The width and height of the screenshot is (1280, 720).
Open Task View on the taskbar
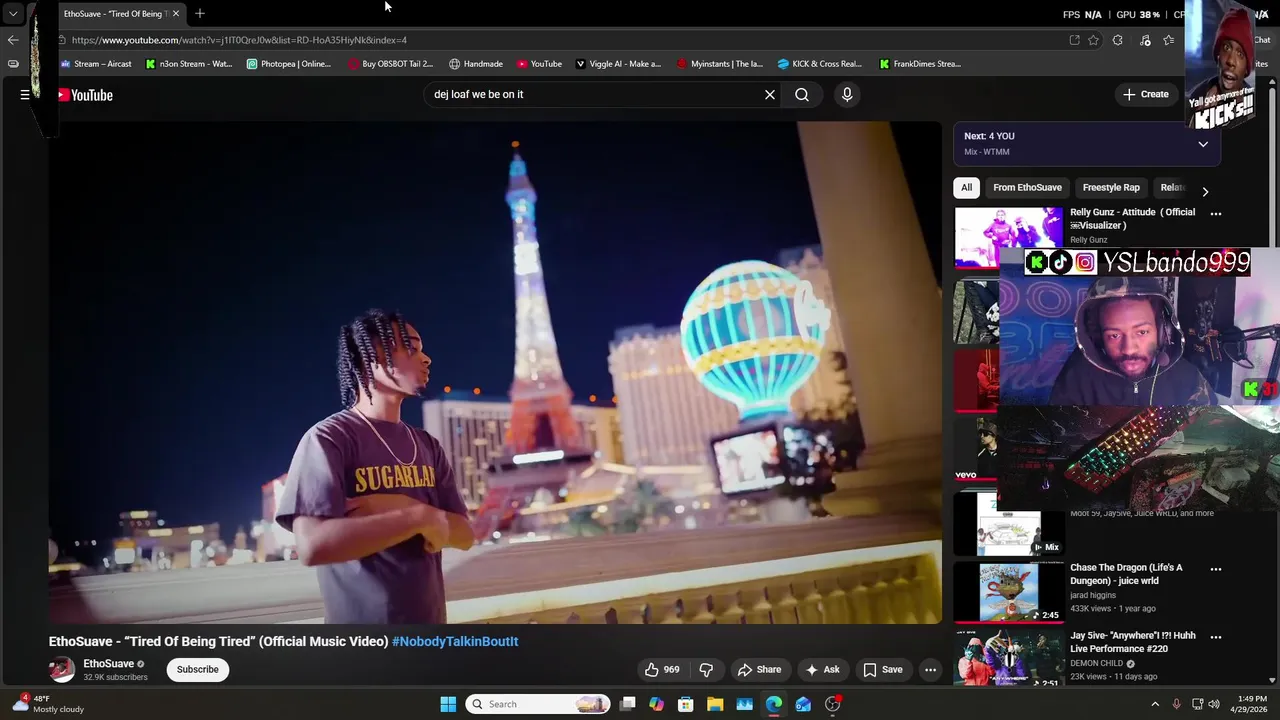coord(628,704)
